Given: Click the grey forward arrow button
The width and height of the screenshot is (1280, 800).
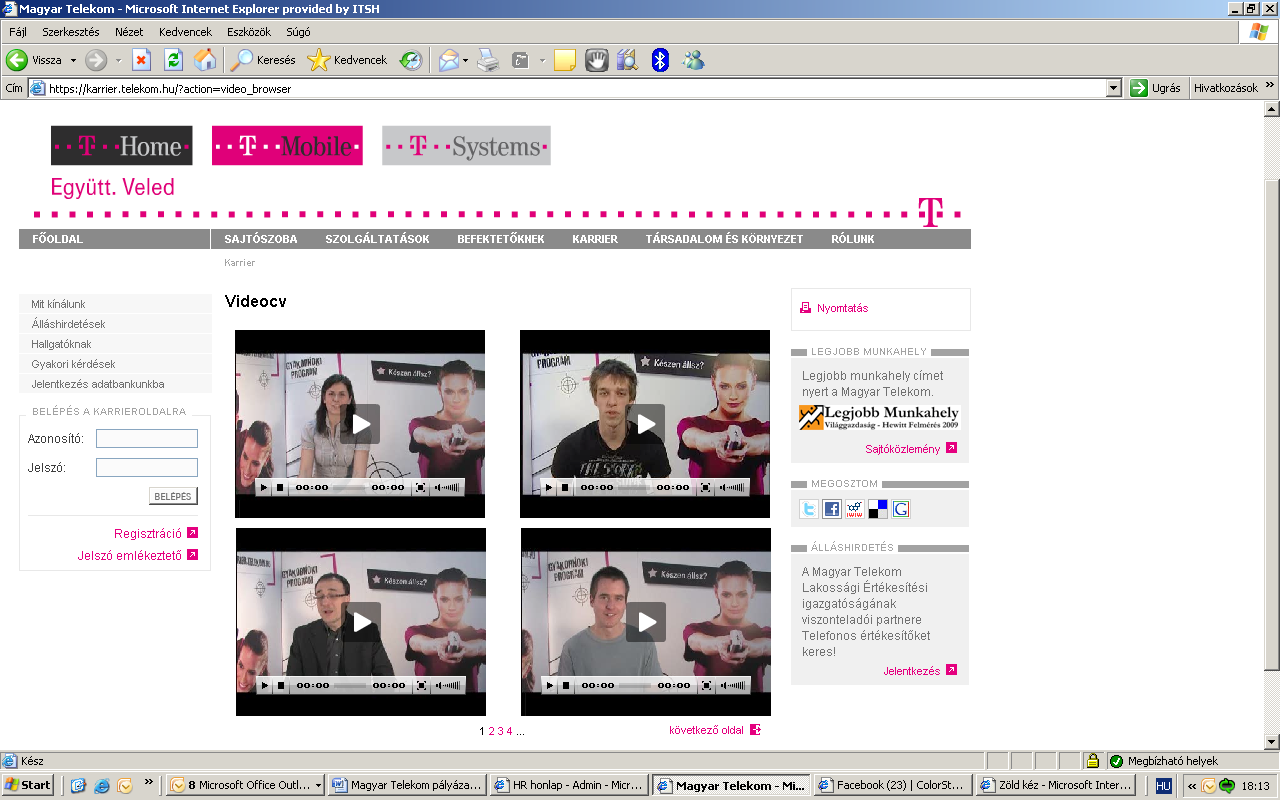Looking at the screenshot, I should point(96,60).
